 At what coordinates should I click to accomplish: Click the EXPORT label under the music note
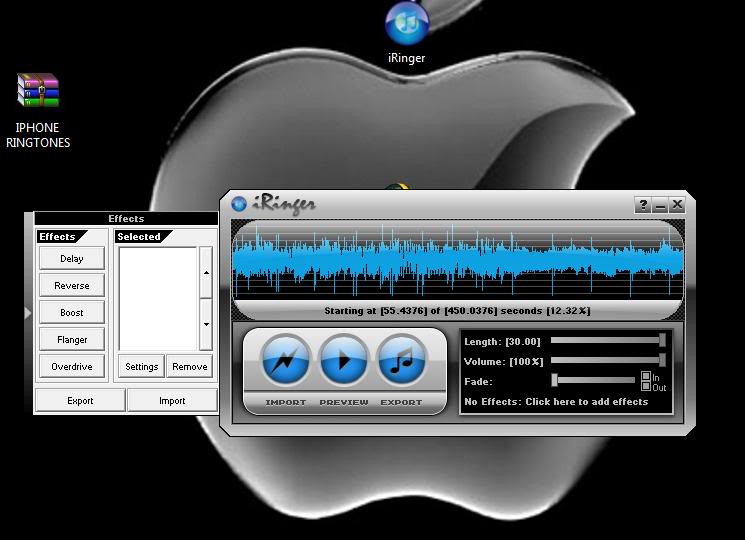[x=401, y=402]
